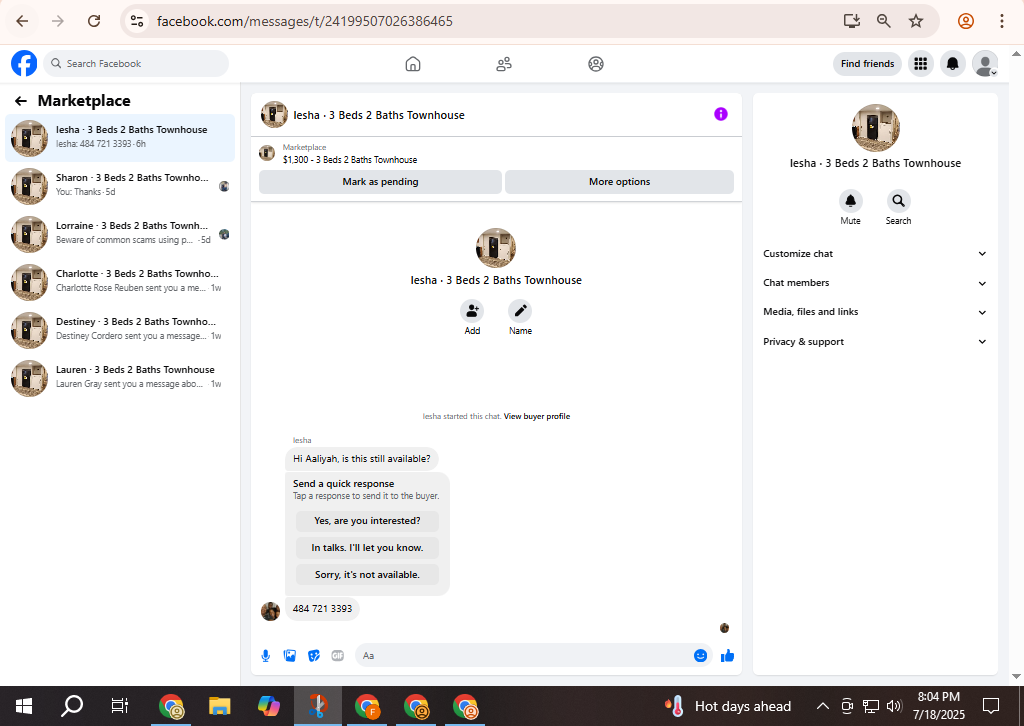Click the 484 721 3393 message bubble
Image resolution: width=1024 pixels, height=726 pixels.
coord(322,608)
